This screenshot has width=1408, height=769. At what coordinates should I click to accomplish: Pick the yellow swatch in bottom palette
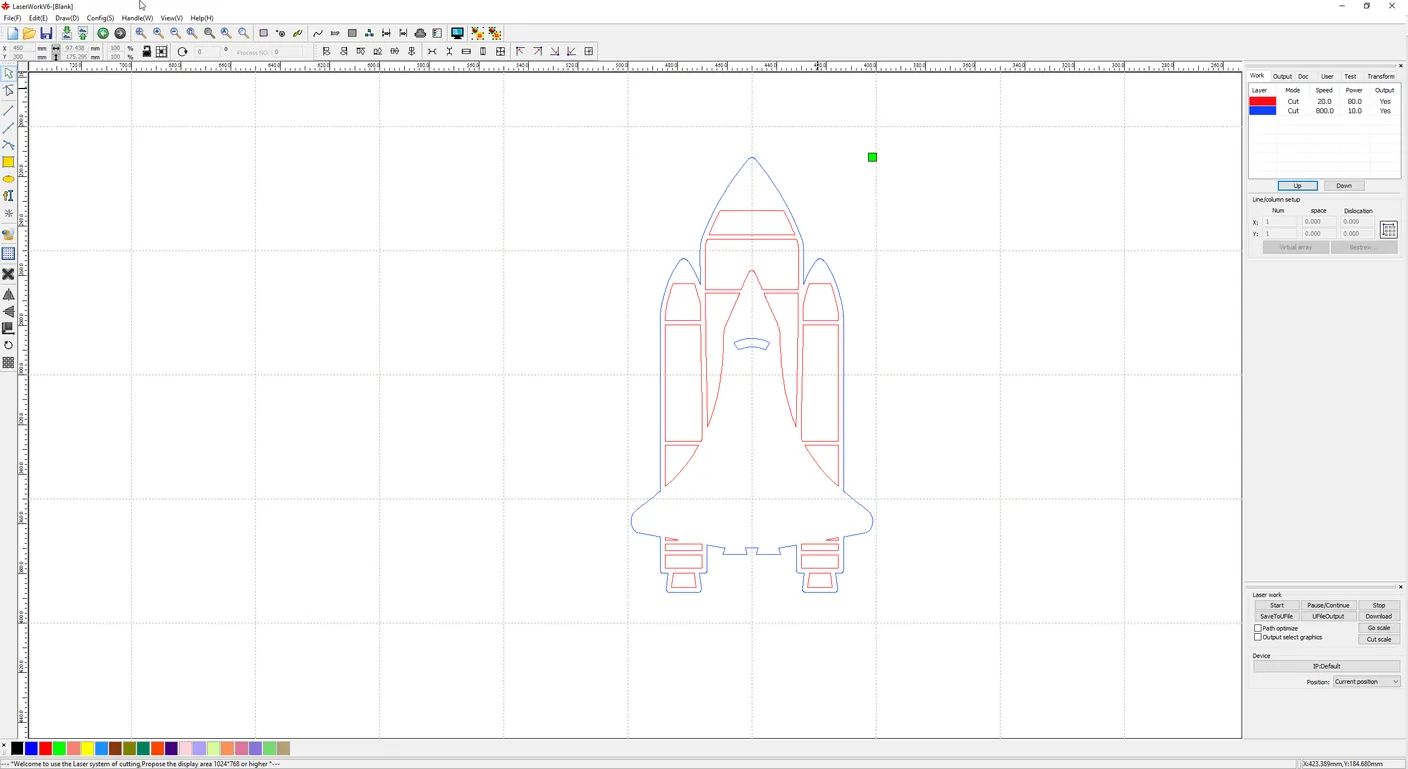point(87,749)
